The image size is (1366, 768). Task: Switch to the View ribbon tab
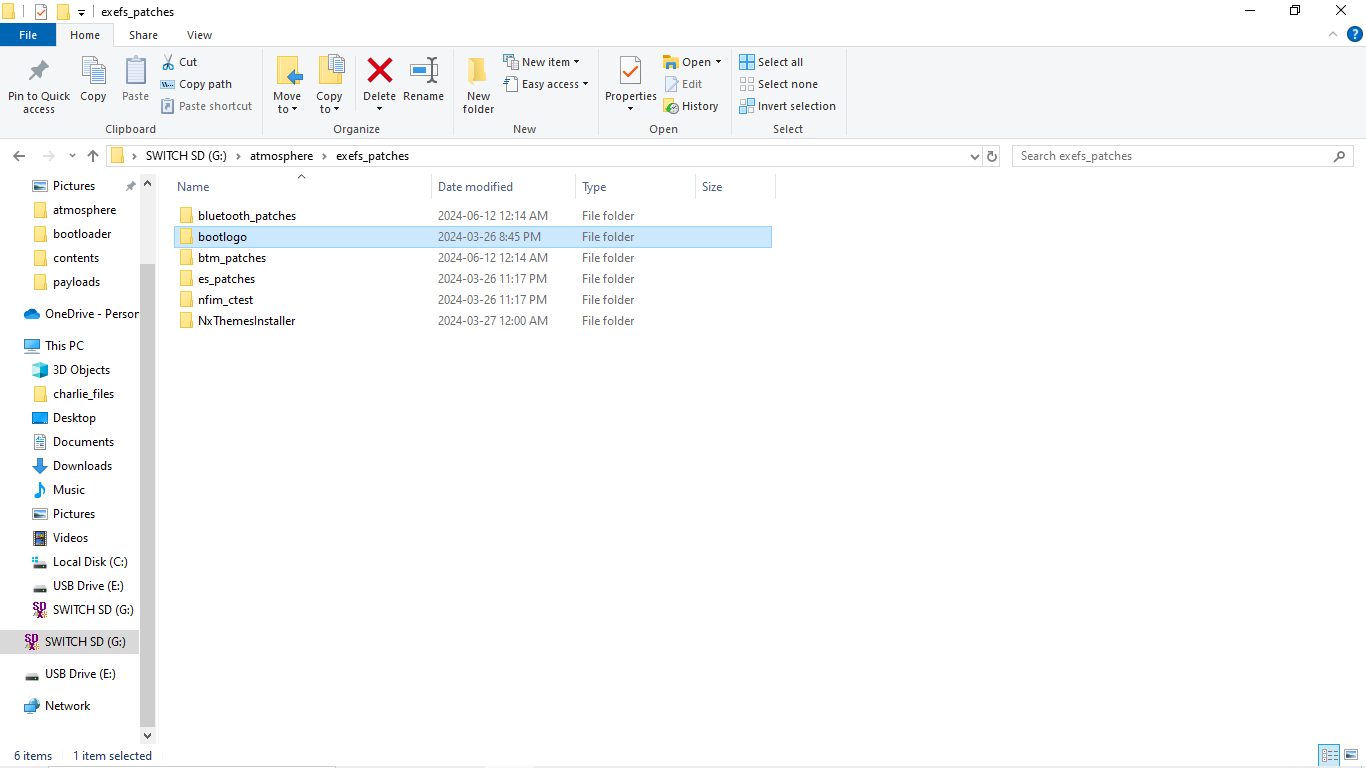click(199, 35)
